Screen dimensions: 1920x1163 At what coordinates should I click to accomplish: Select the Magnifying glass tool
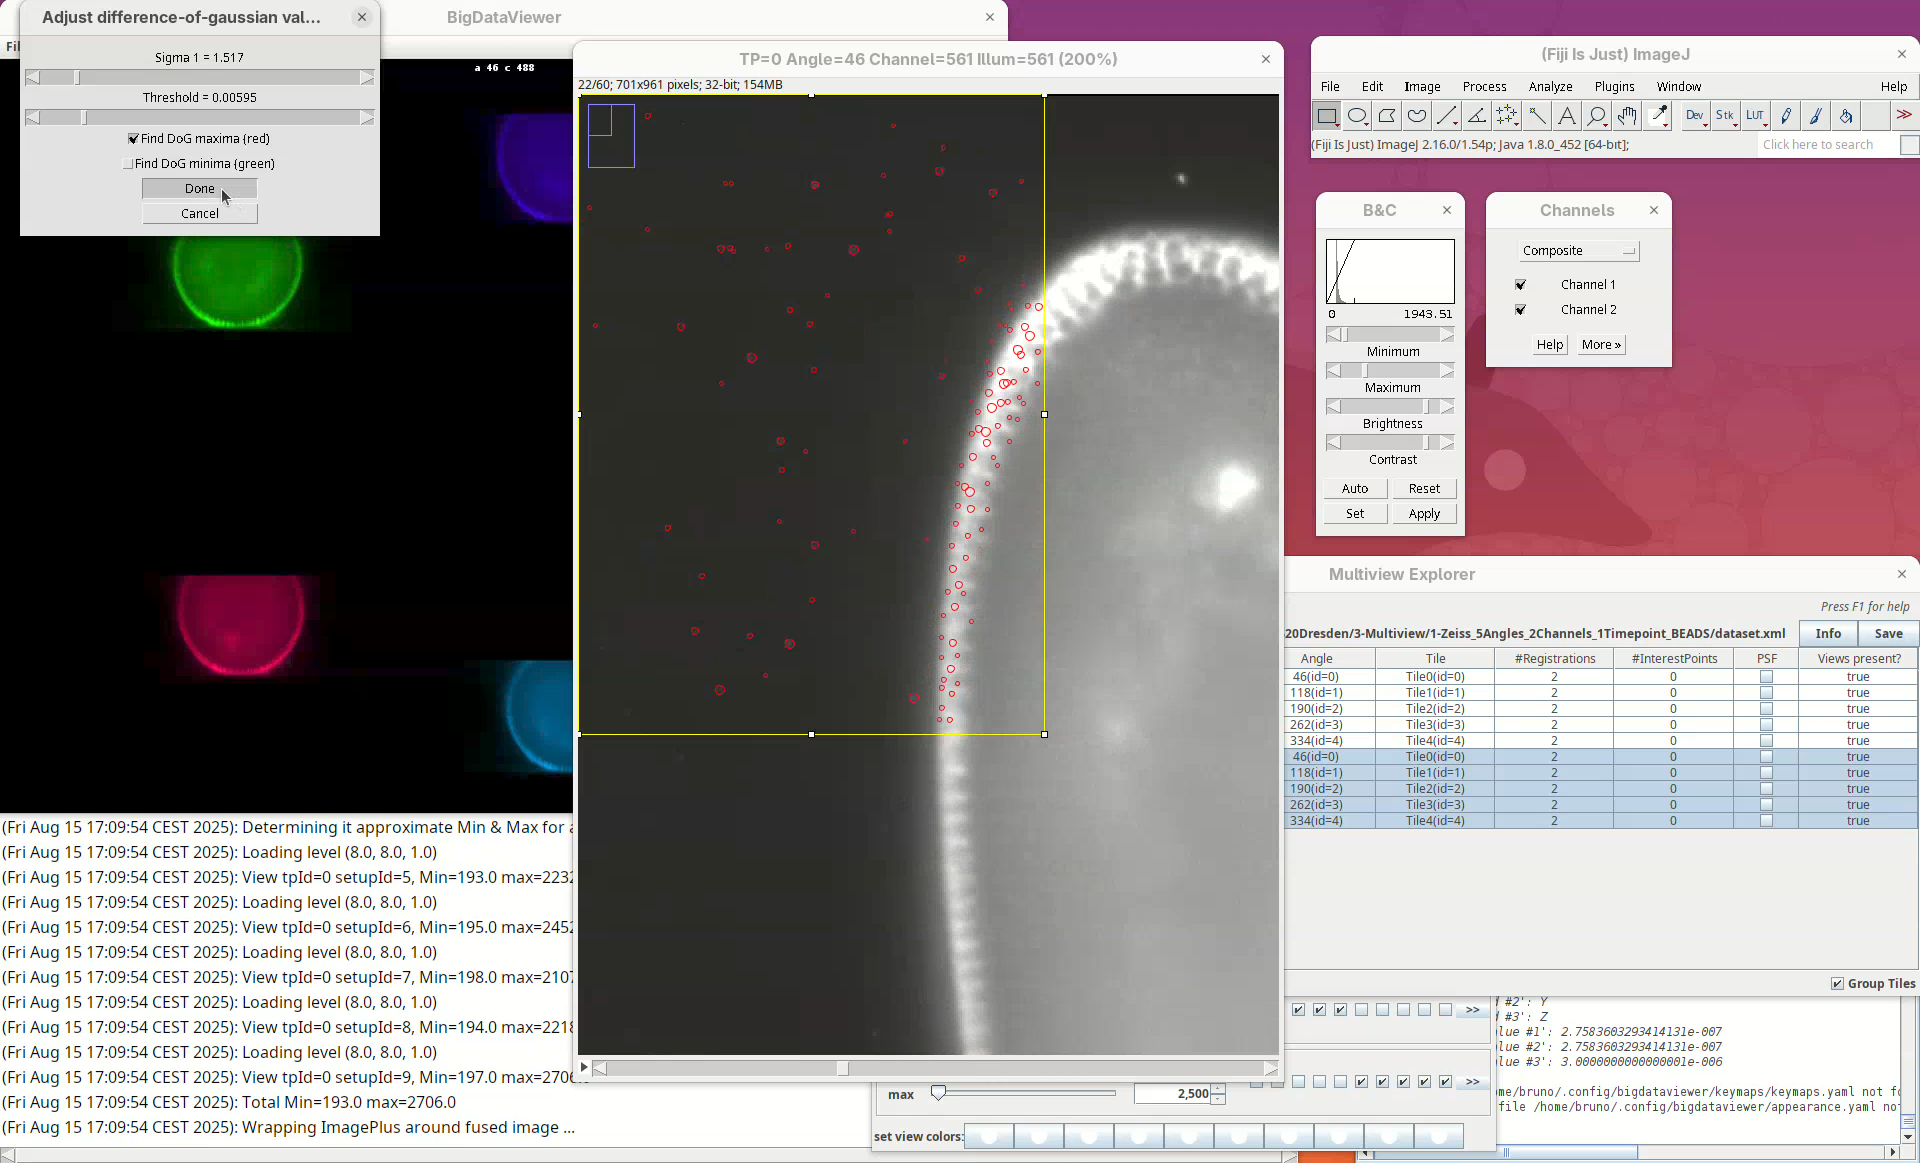1597,116
